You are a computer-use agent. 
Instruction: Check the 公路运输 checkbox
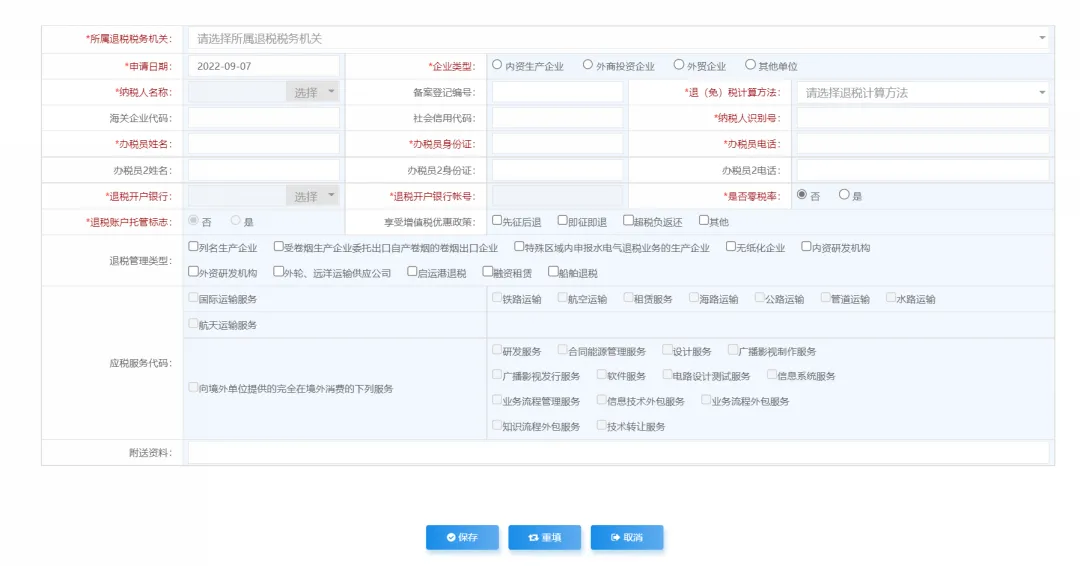[759, 298]
